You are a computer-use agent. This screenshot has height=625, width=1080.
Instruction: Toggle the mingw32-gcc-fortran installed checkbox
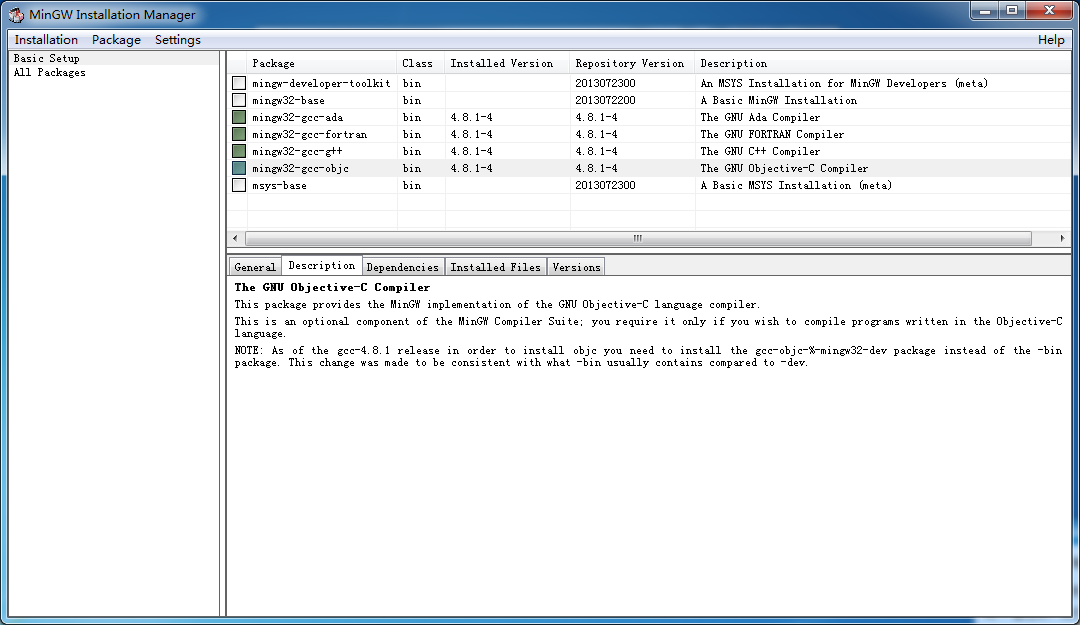point(239,134)
